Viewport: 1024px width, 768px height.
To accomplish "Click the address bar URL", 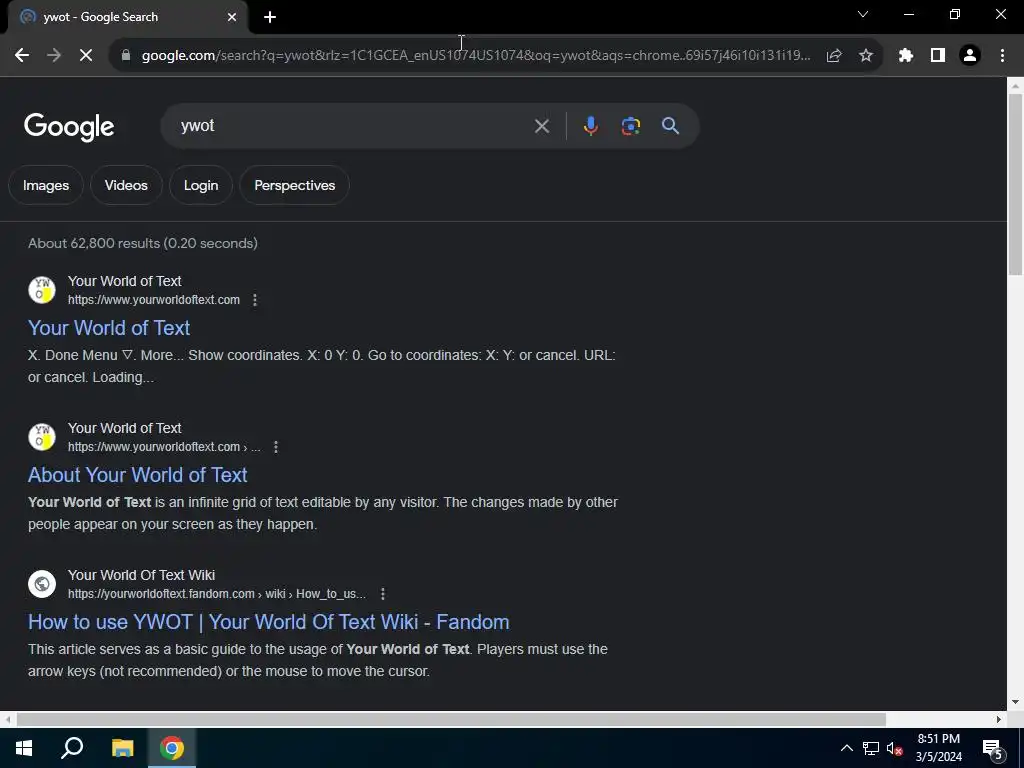I will 476,56.
